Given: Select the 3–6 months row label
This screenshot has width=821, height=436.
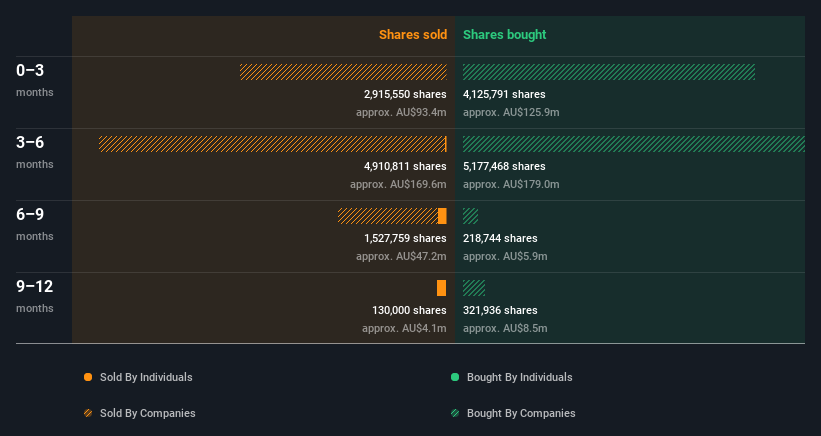Looking at the screenshot, I should (35, 152).
